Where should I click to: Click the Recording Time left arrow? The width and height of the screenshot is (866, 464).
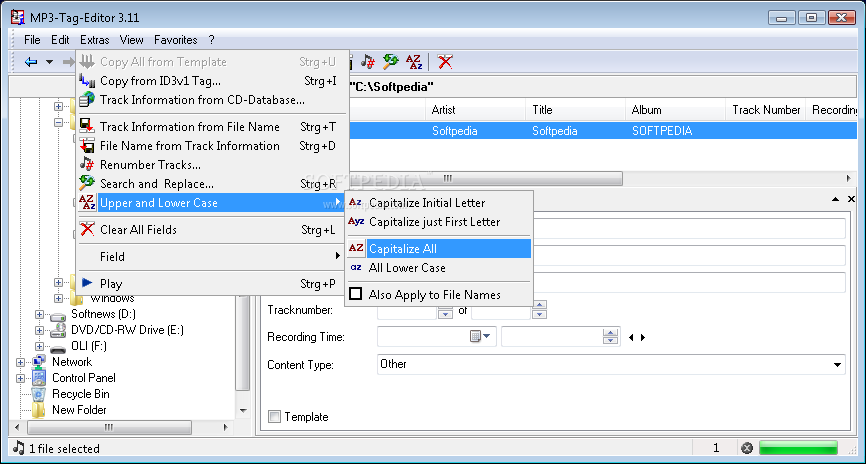pyautogui.click(x=631, y=337)
